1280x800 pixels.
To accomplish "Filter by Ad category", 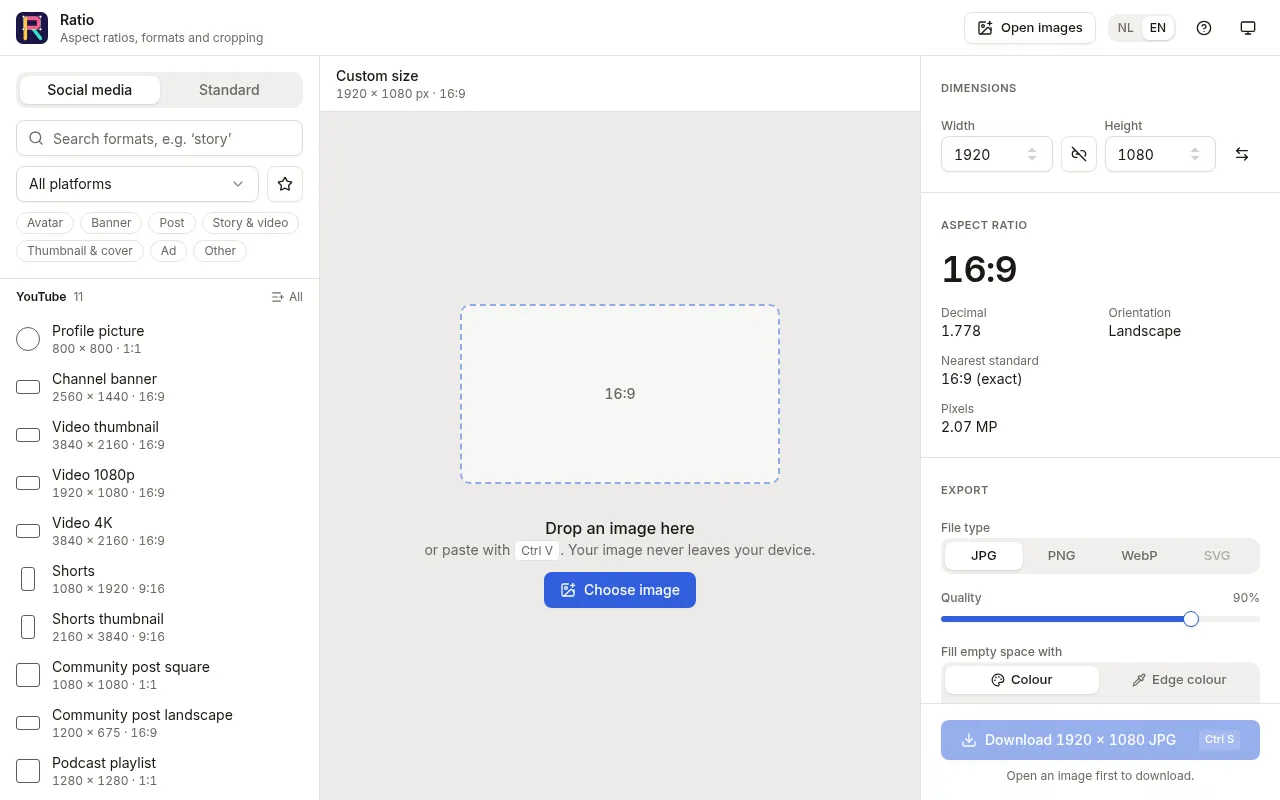I will click(x=169, y=251).
